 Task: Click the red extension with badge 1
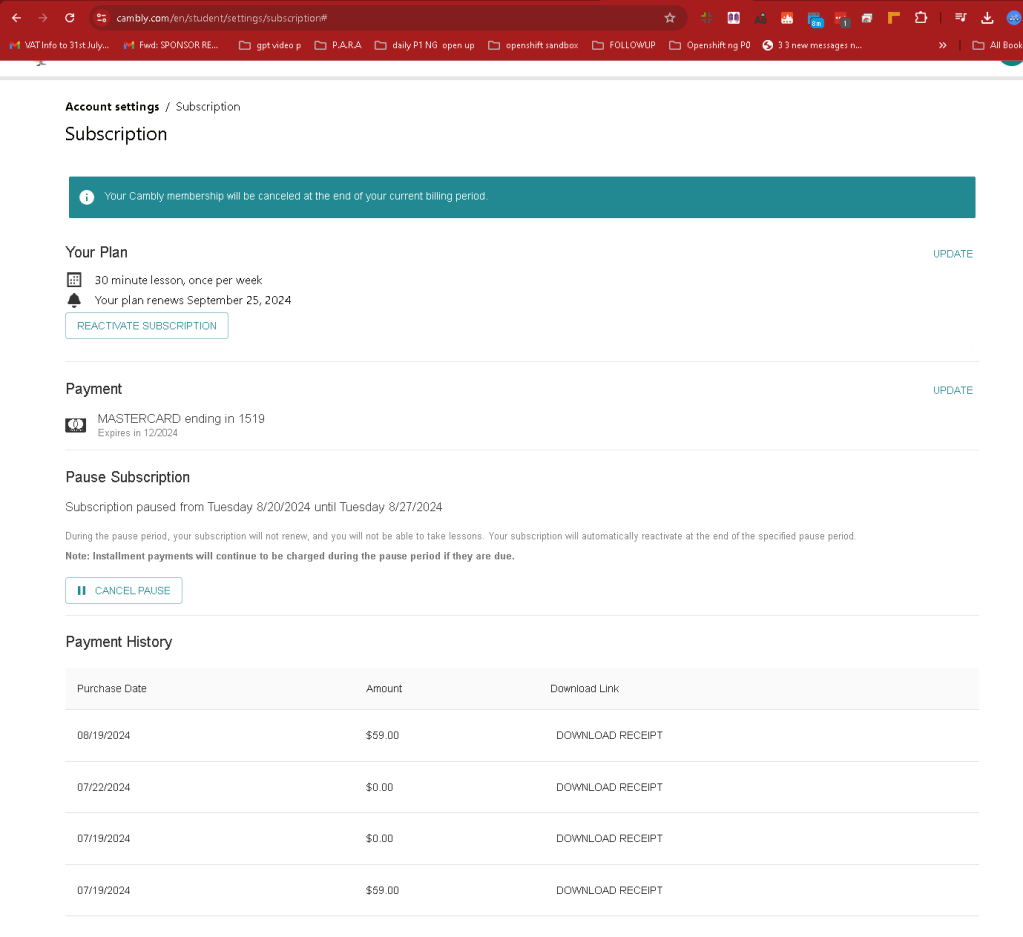[842, 20]
